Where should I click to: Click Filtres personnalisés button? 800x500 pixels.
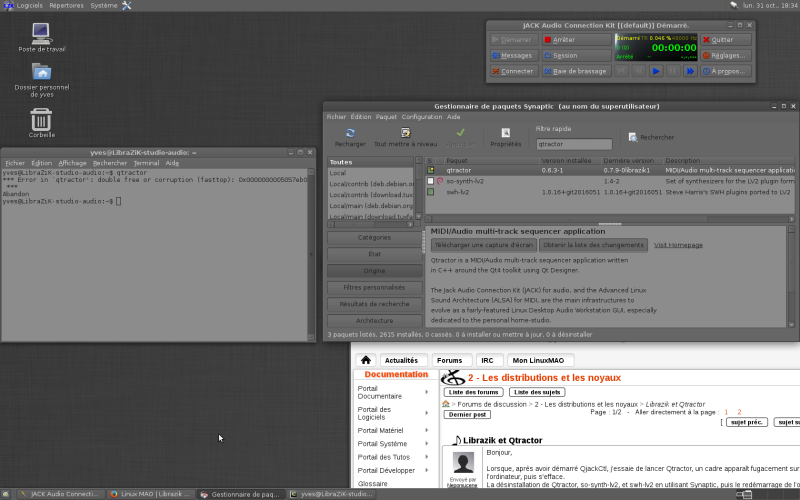pyautogui.click(x=374, y=288)
